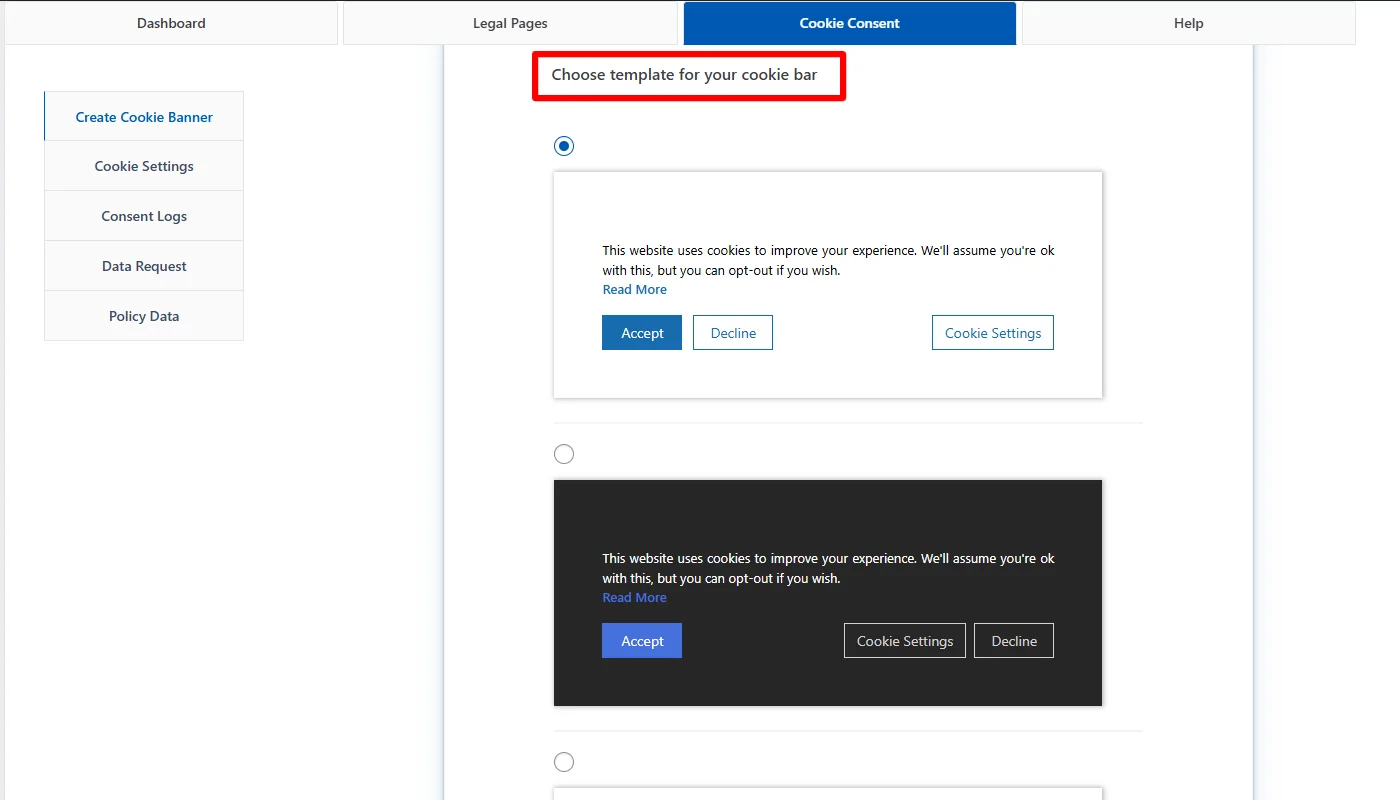This screenshot has height=800, width=1400.
Task: Click Cookie Settings button in white template
Action: (993, 333)
